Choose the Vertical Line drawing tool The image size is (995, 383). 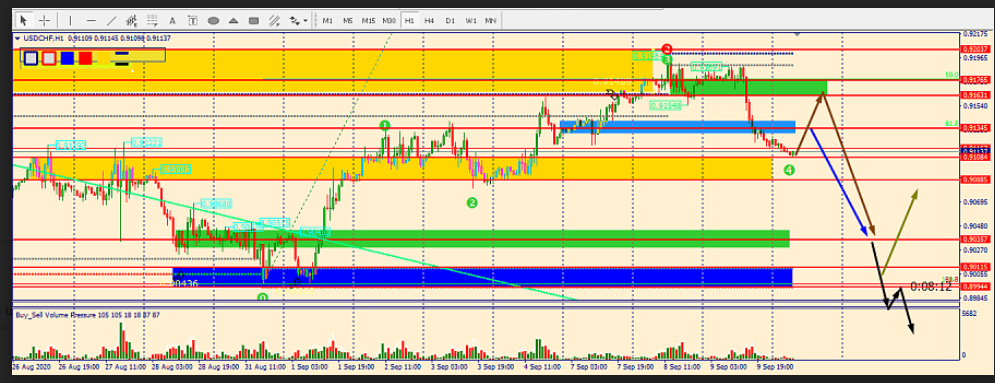point(70,20)
